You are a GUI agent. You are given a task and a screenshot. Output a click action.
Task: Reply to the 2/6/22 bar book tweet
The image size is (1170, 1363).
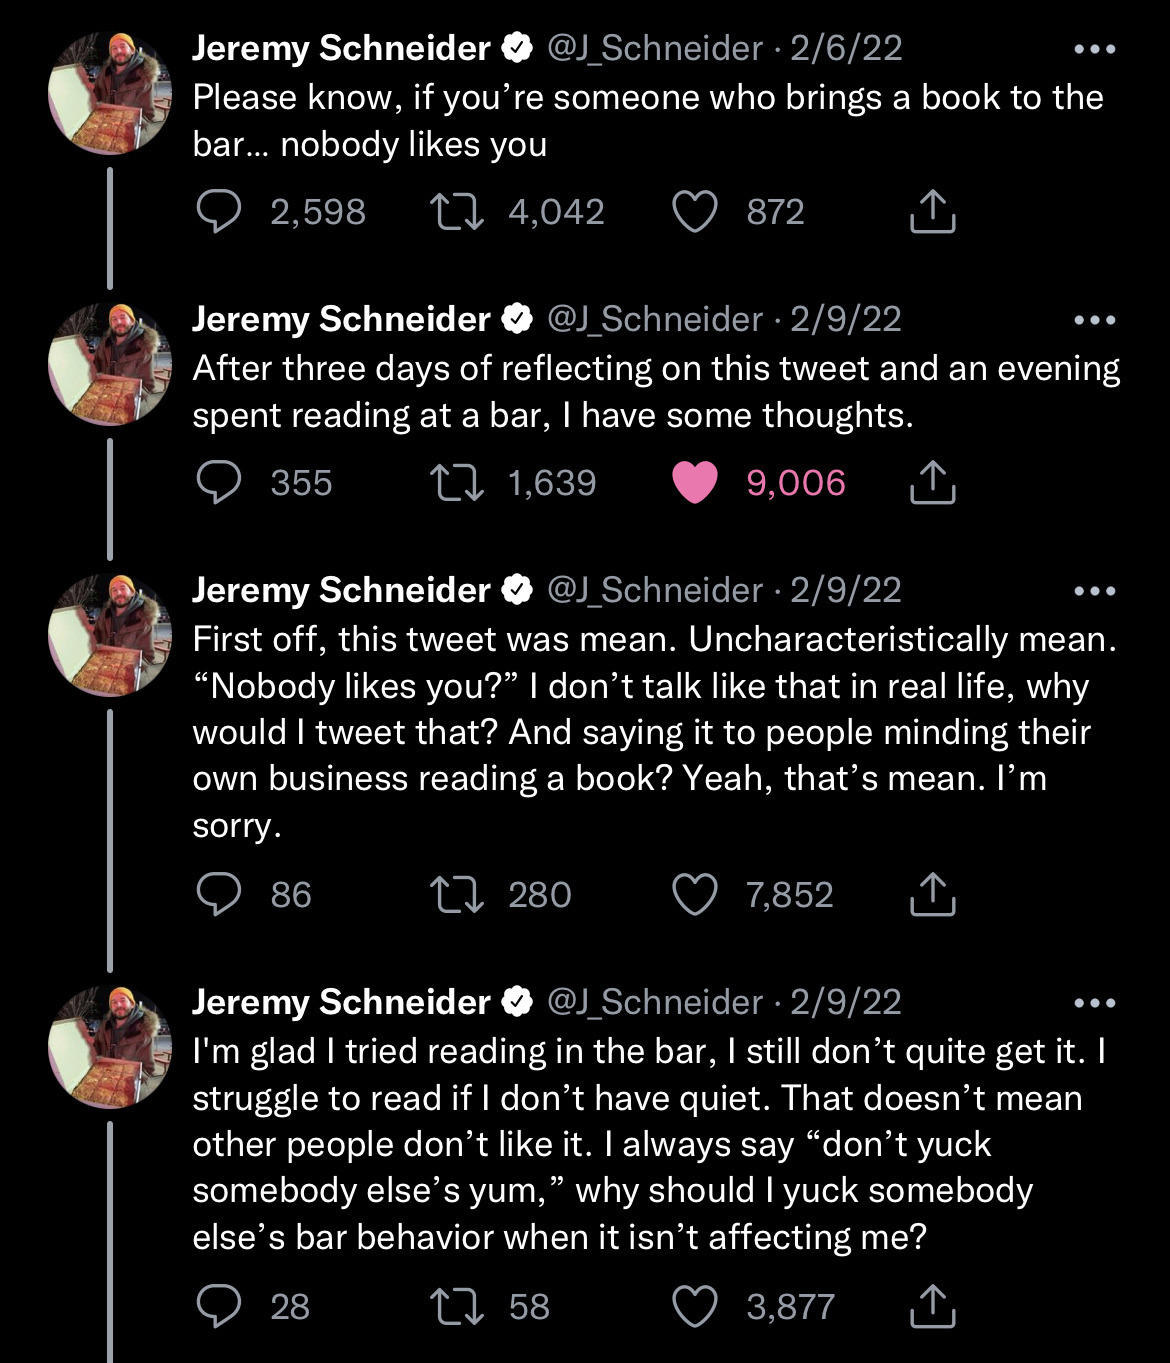pos(218,212)
